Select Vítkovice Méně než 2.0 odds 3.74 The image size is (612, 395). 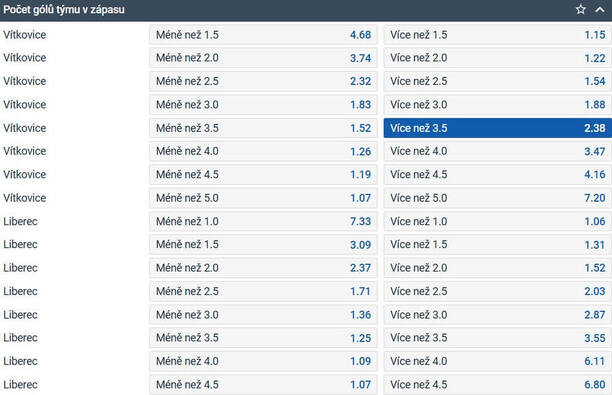pos(263,58)
